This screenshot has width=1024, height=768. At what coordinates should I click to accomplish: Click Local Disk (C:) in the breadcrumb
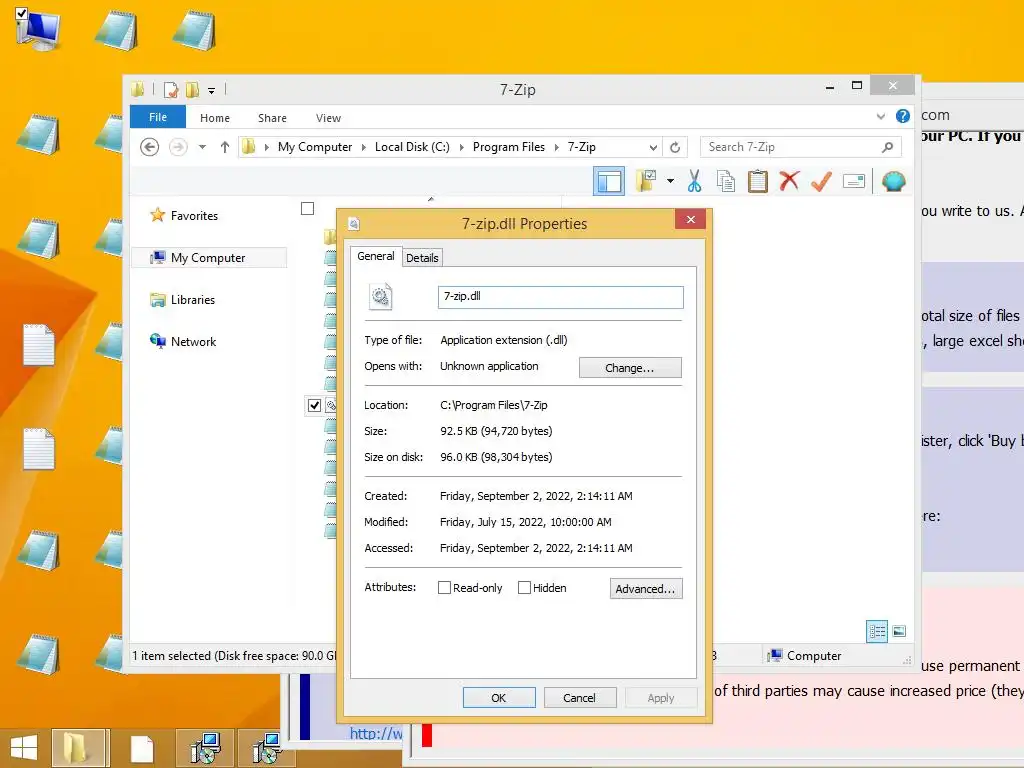point(412,147)
